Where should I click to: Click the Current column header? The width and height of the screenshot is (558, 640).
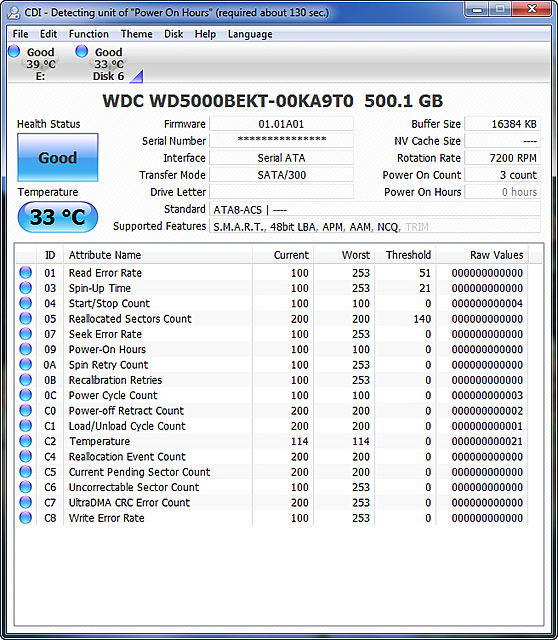(283, 255)
